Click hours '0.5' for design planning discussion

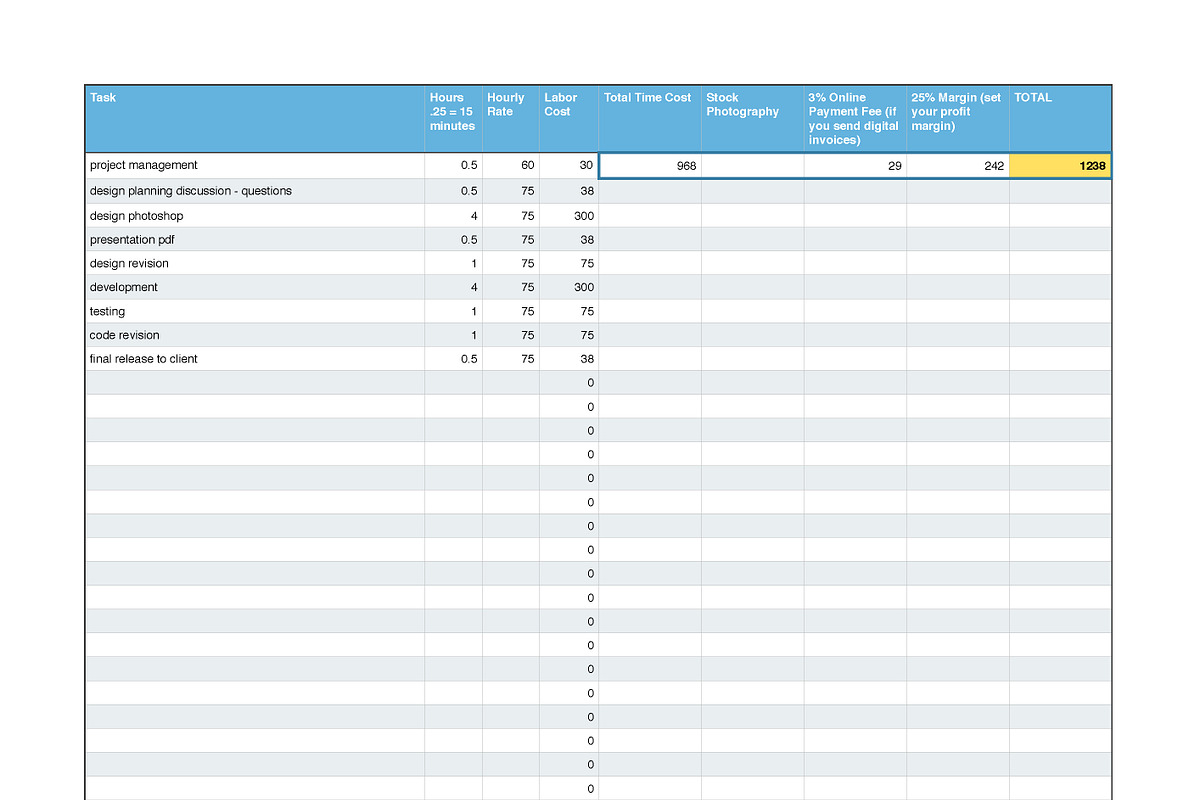click(x=454, y=191)
